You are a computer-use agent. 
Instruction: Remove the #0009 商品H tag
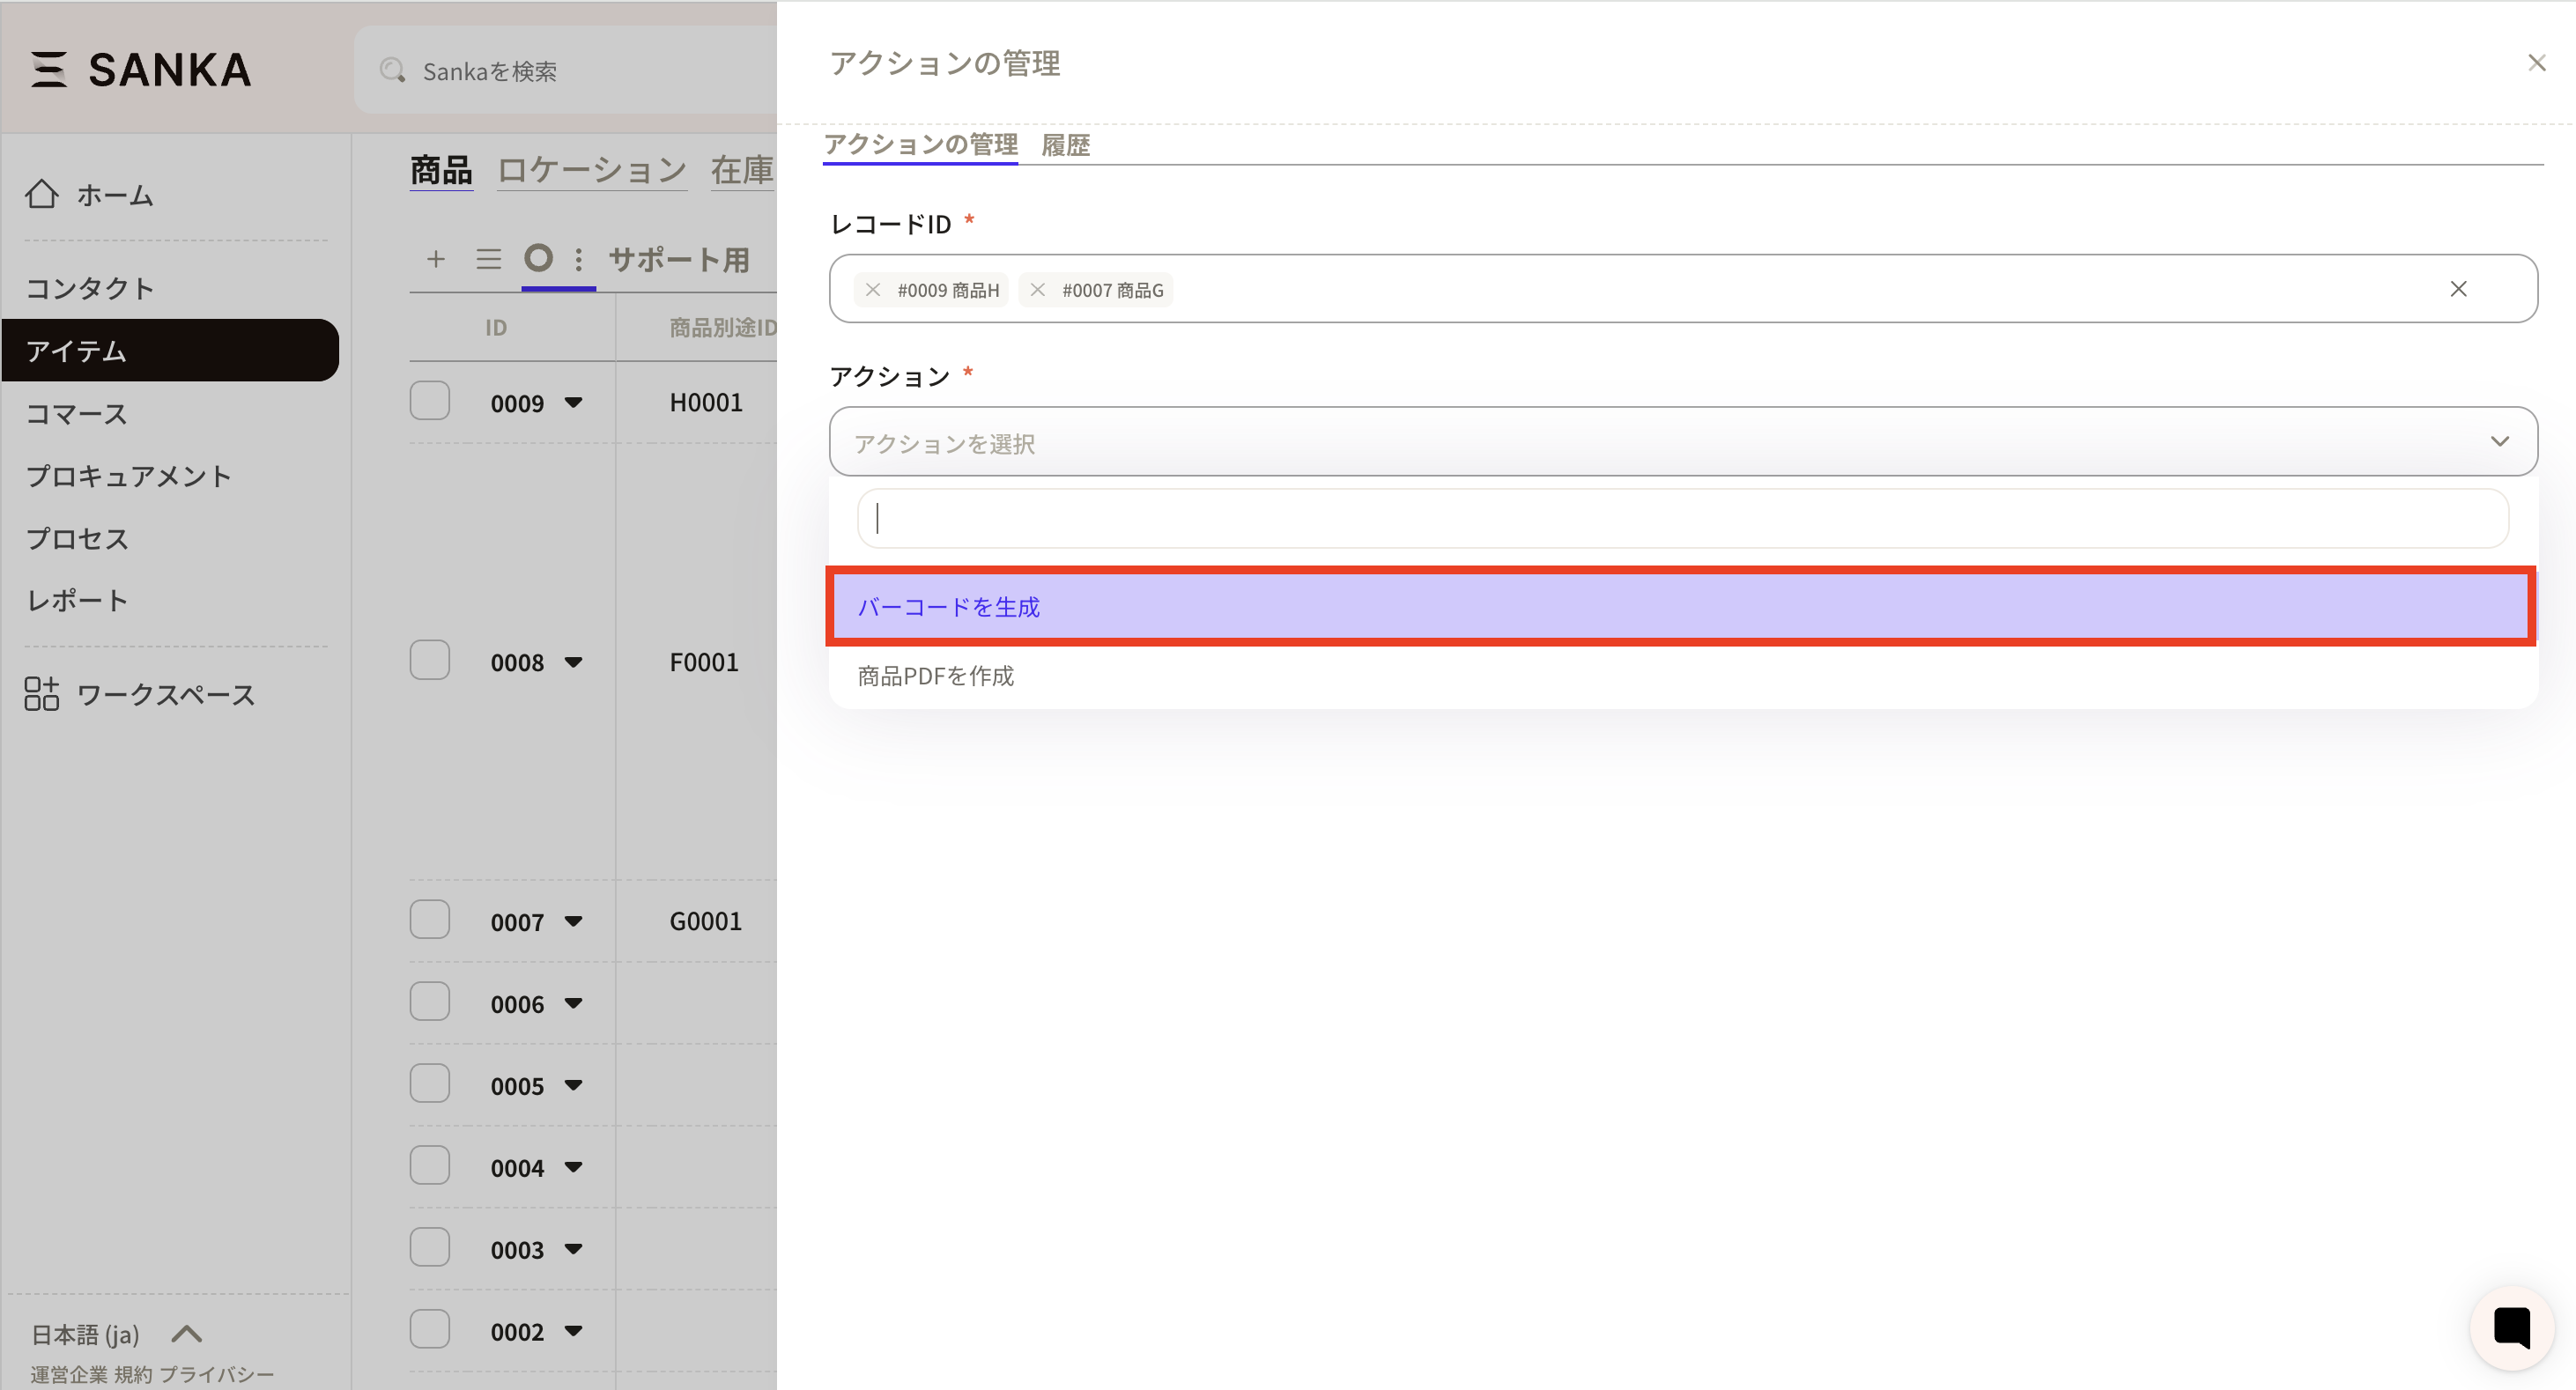coord(873,290)
